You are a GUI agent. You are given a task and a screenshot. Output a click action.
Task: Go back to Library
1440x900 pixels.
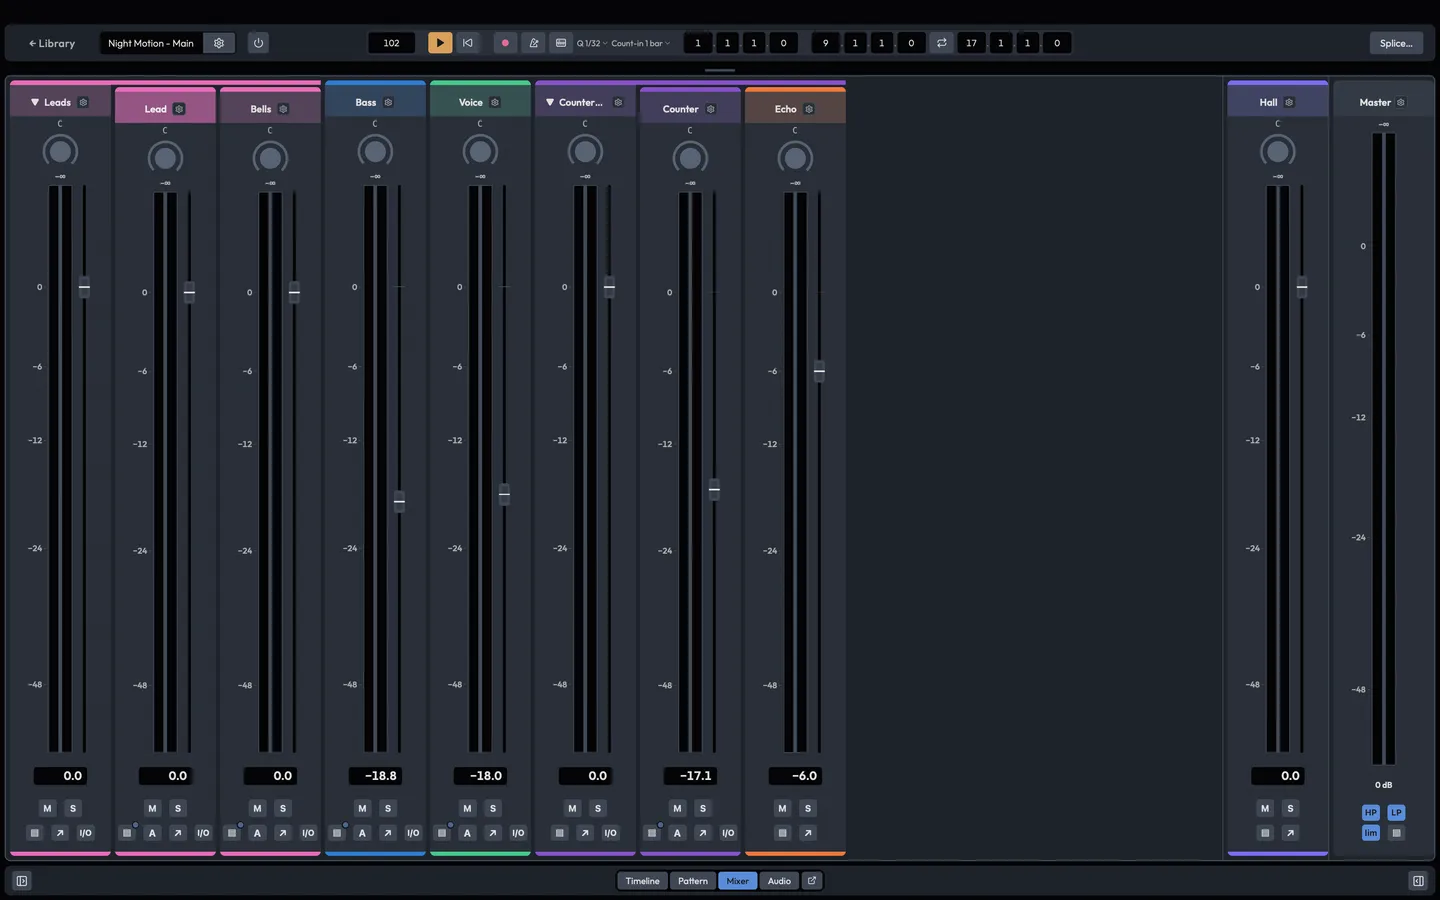(x=52, y=43)
